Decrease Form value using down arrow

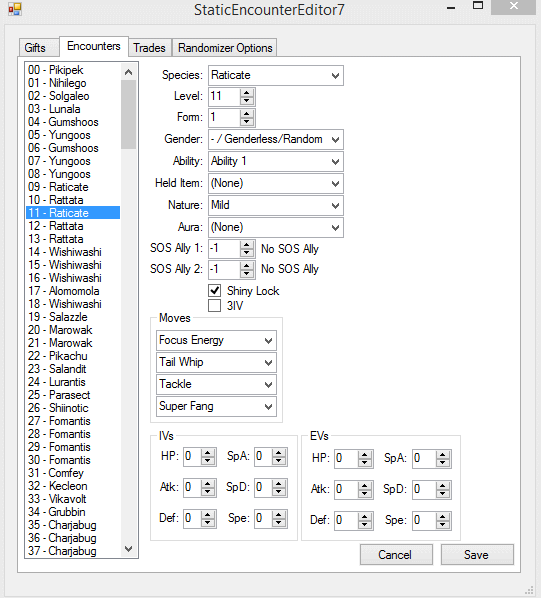tap(247, 122)
